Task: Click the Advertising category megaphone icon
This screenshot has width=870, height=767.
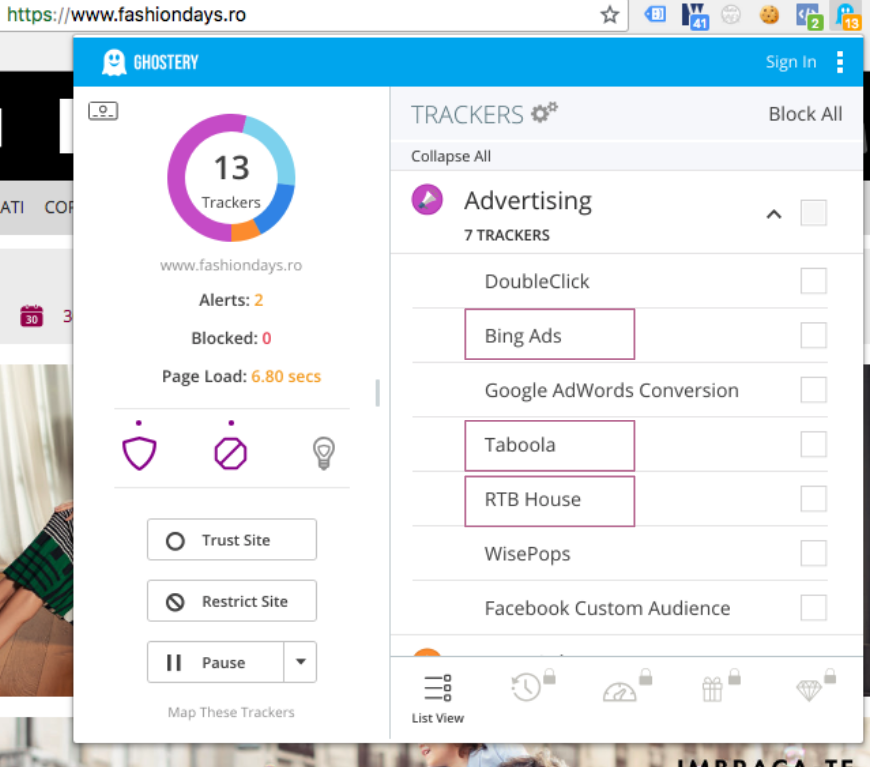Action: click(x=427, y=200)
